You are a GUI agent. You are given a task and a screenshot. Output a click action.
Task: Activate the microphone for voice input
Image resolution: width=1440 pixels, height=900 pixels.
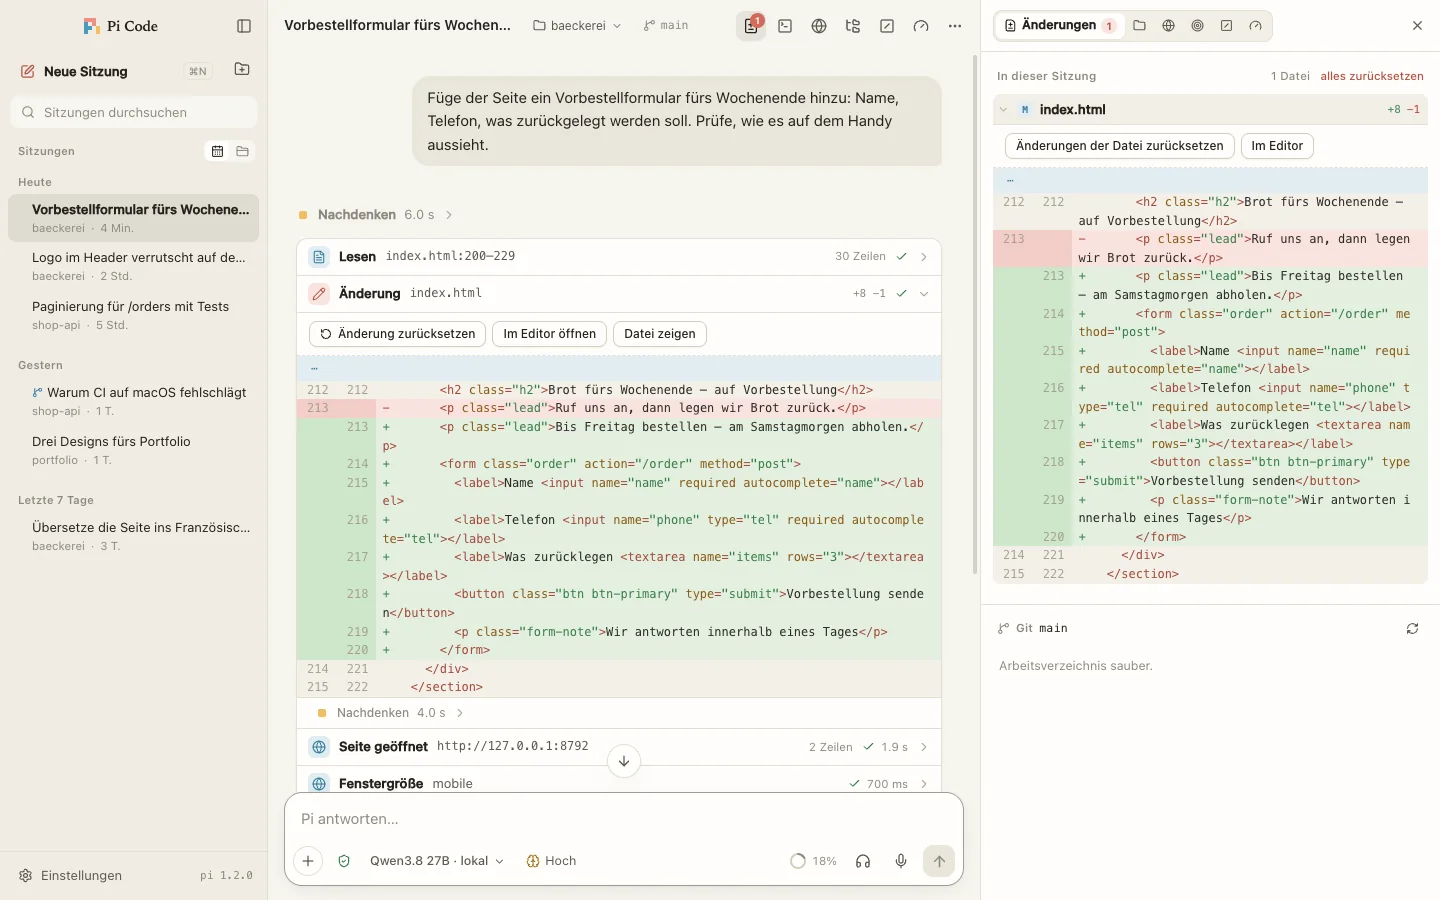tap(901, 861)
